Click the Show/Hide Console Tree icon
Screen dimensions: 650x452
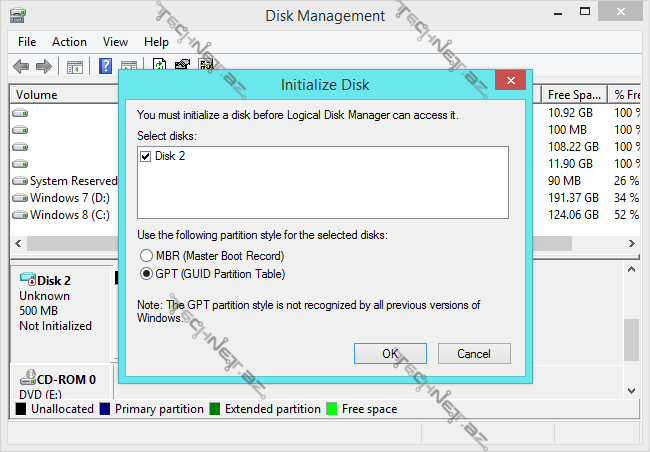pyautogui.click(x=74, y=67)
